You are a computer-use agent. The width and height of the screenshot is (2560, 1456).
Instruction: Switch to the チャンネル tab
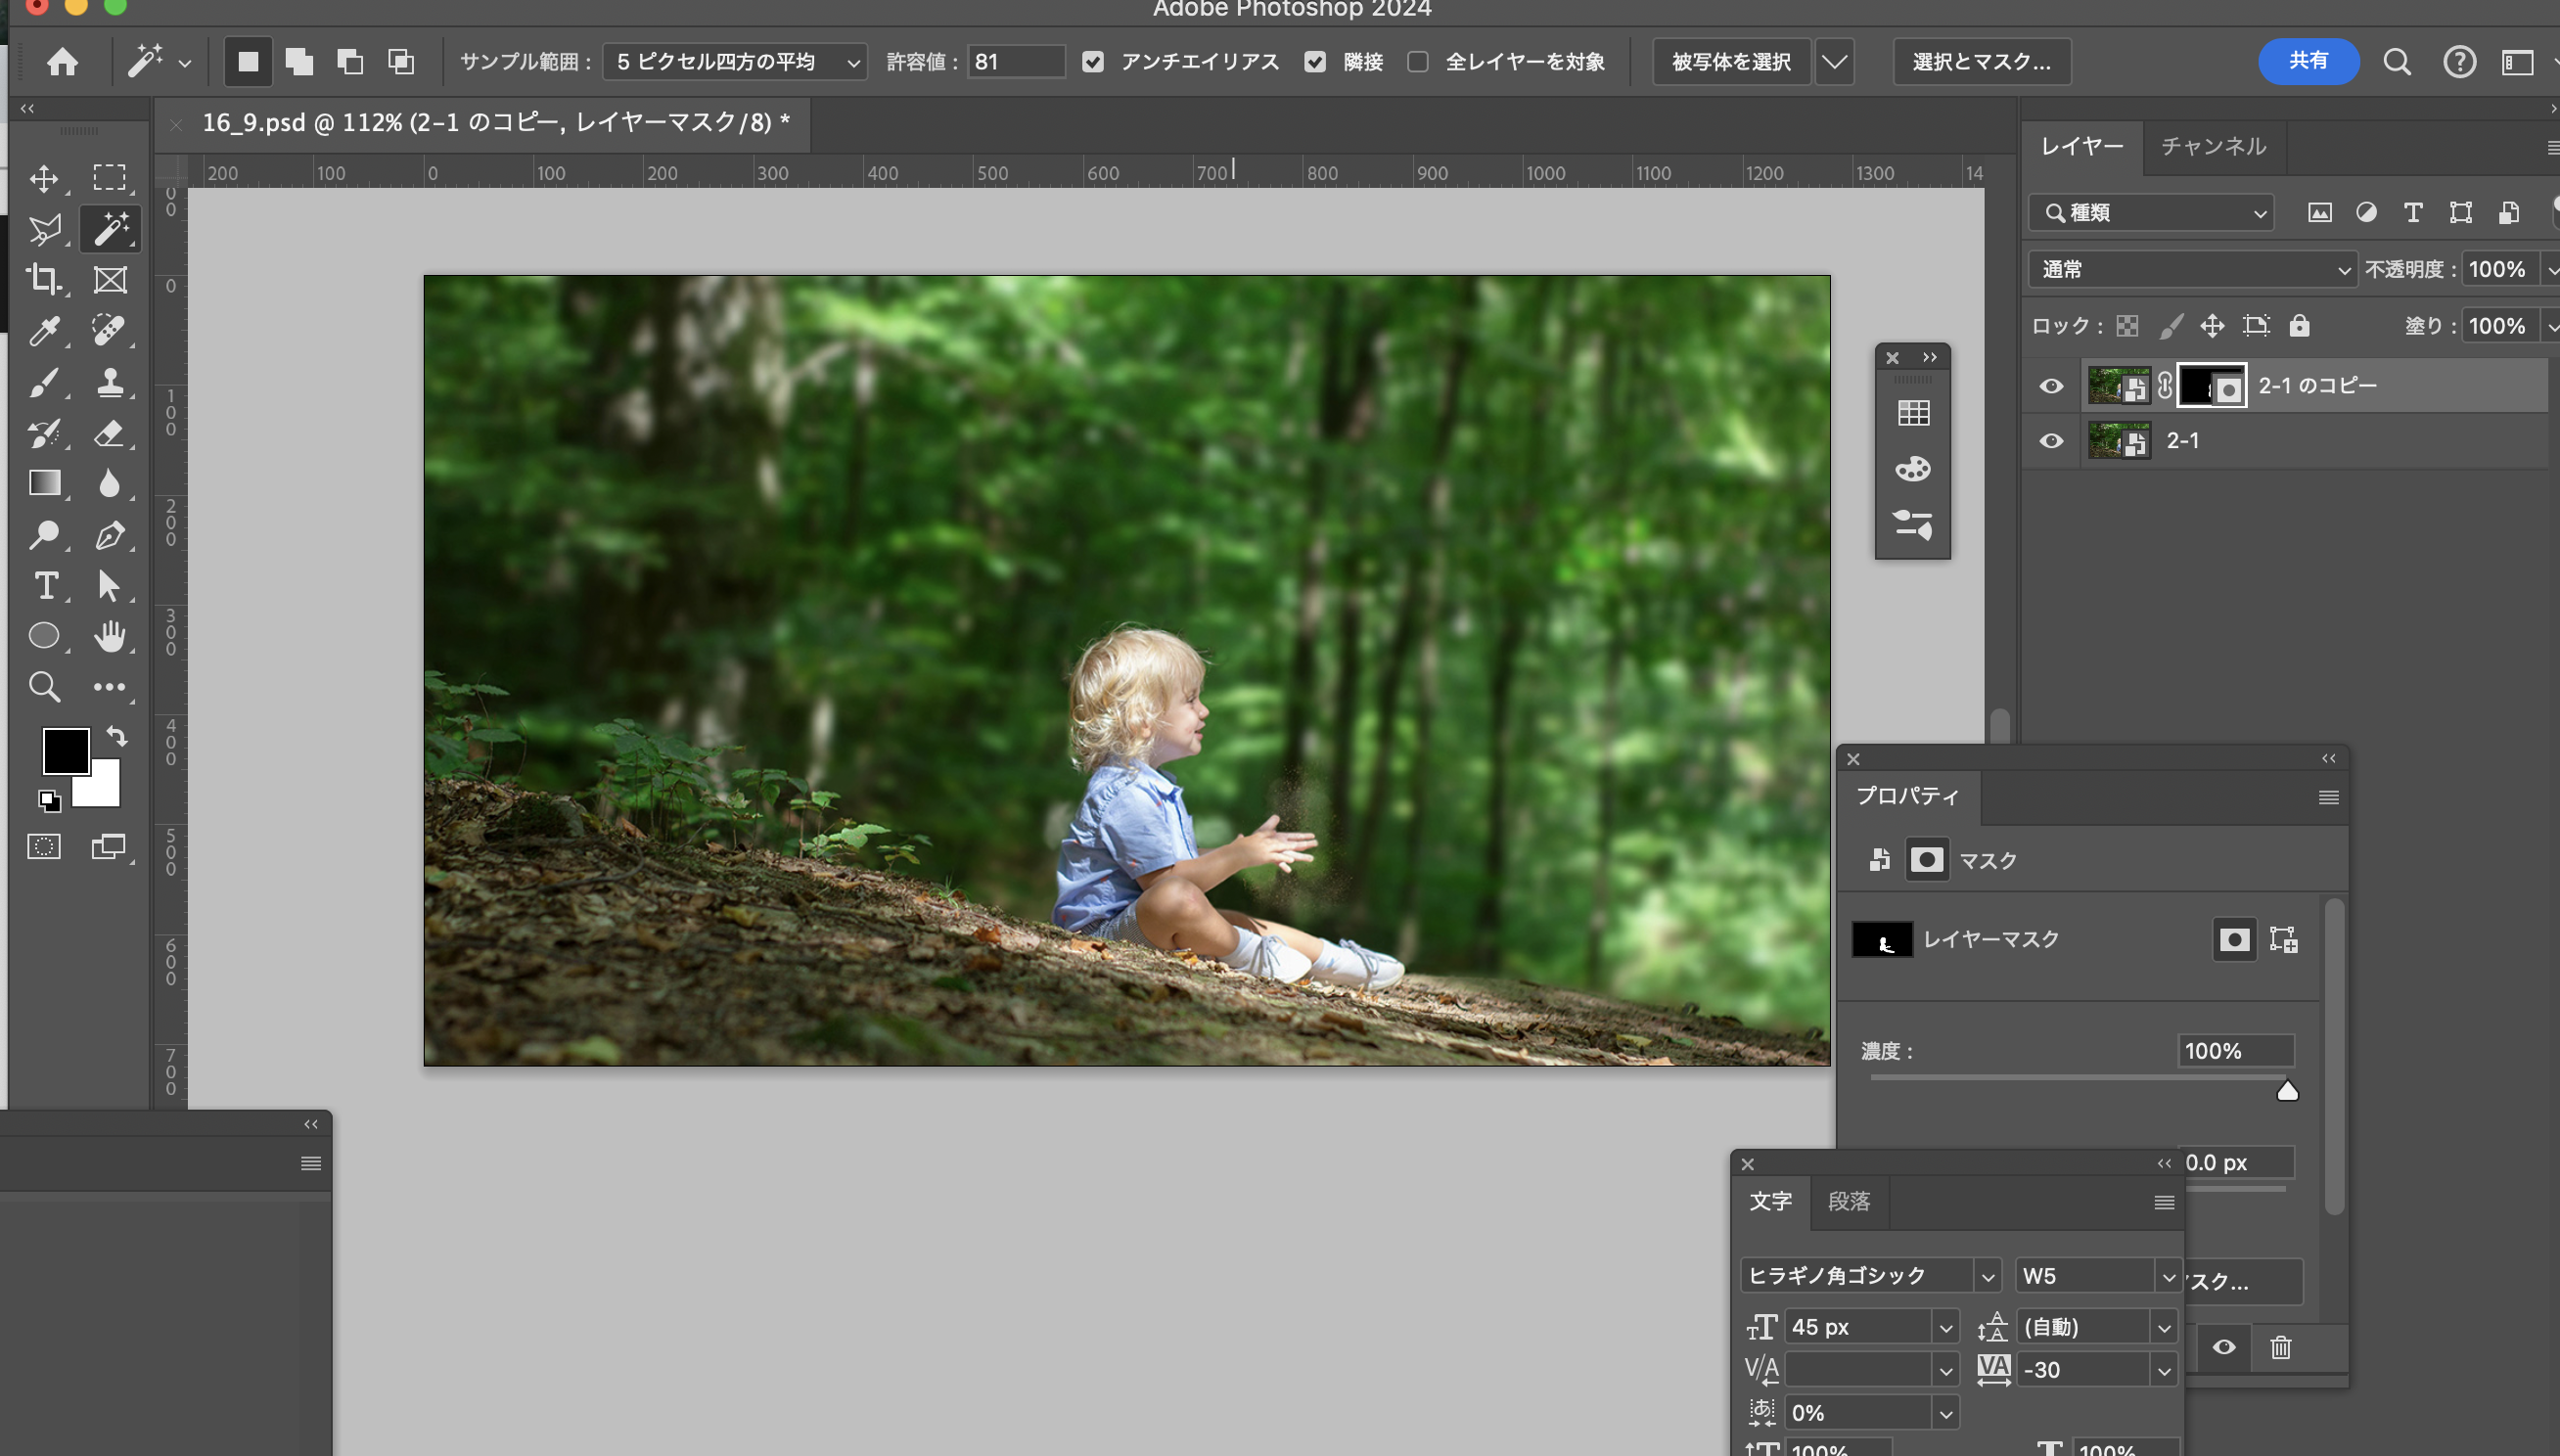[x=2213, y=147]
